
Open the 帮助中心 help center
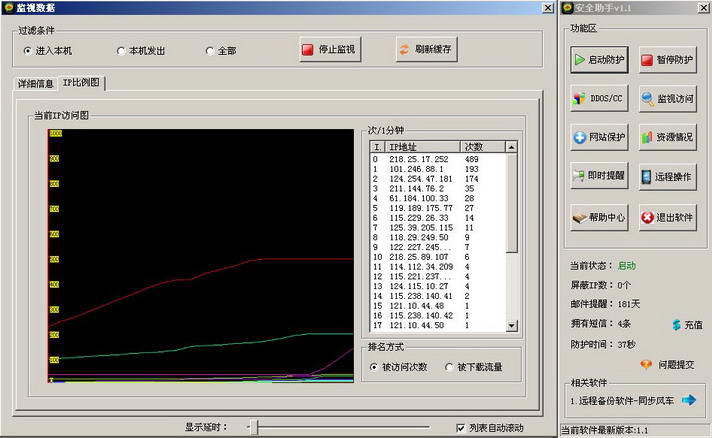(599, 215)
